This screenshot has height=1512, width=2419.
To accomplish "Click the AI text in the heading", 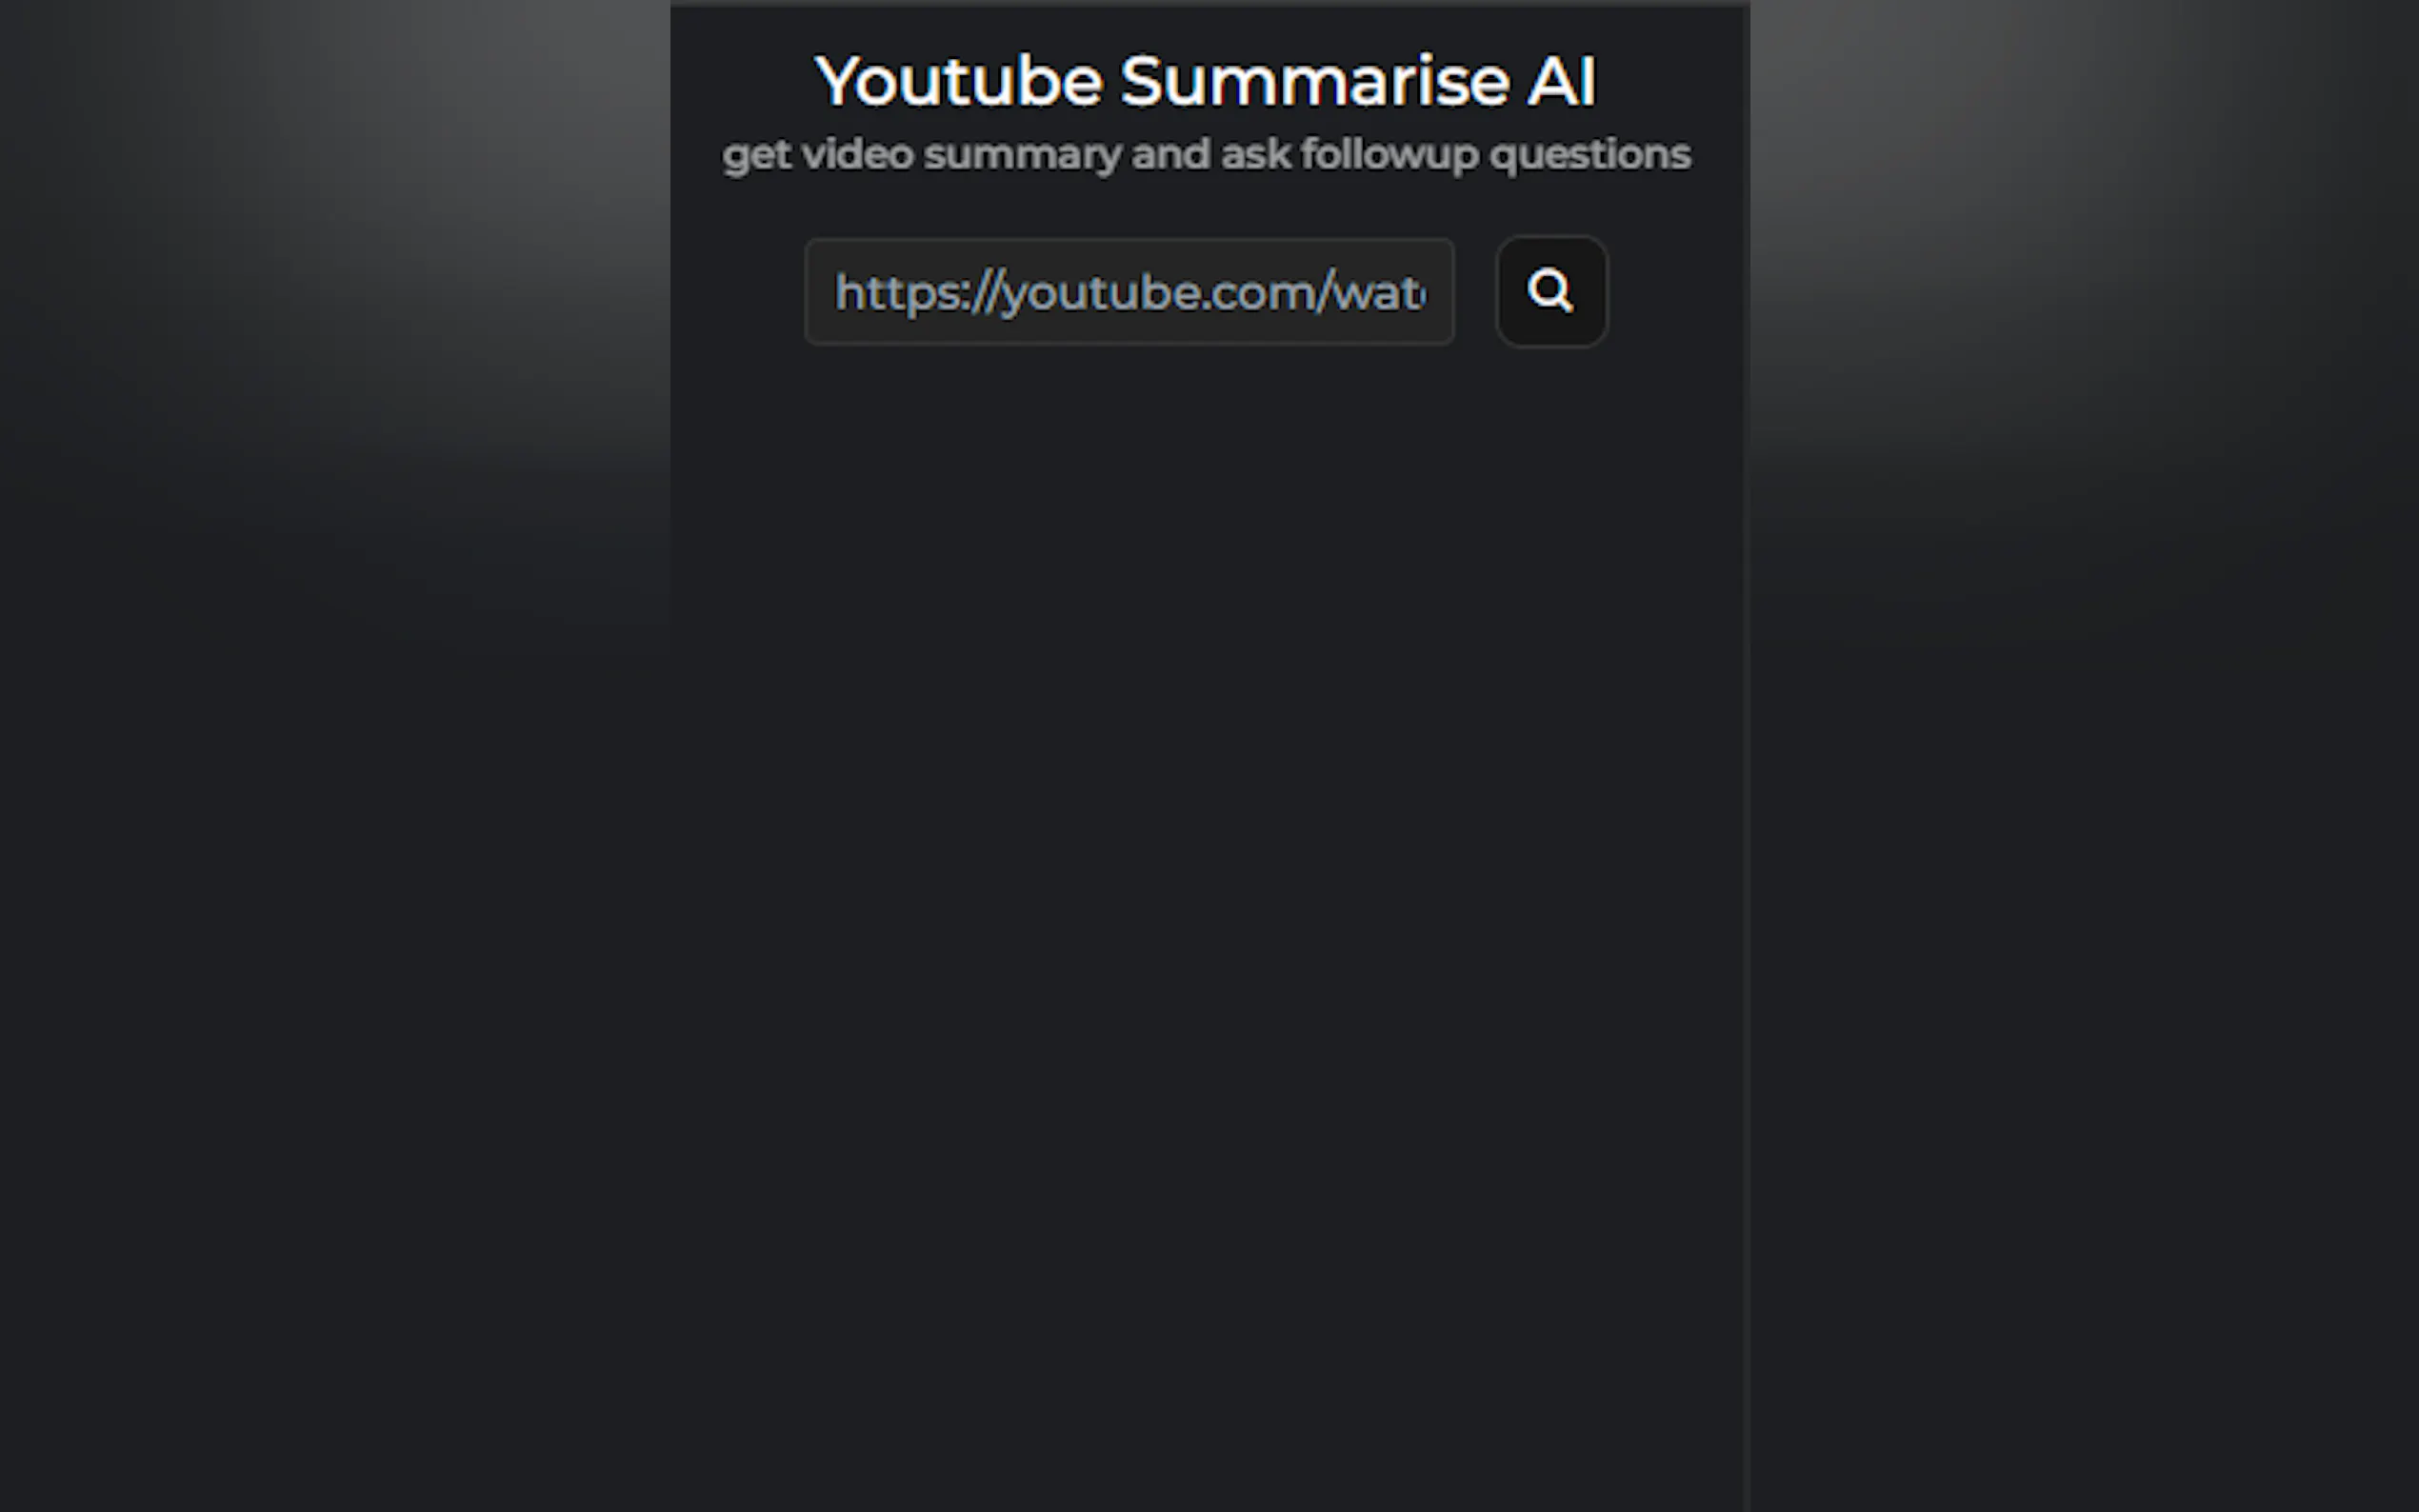I will click(1561, 81).
